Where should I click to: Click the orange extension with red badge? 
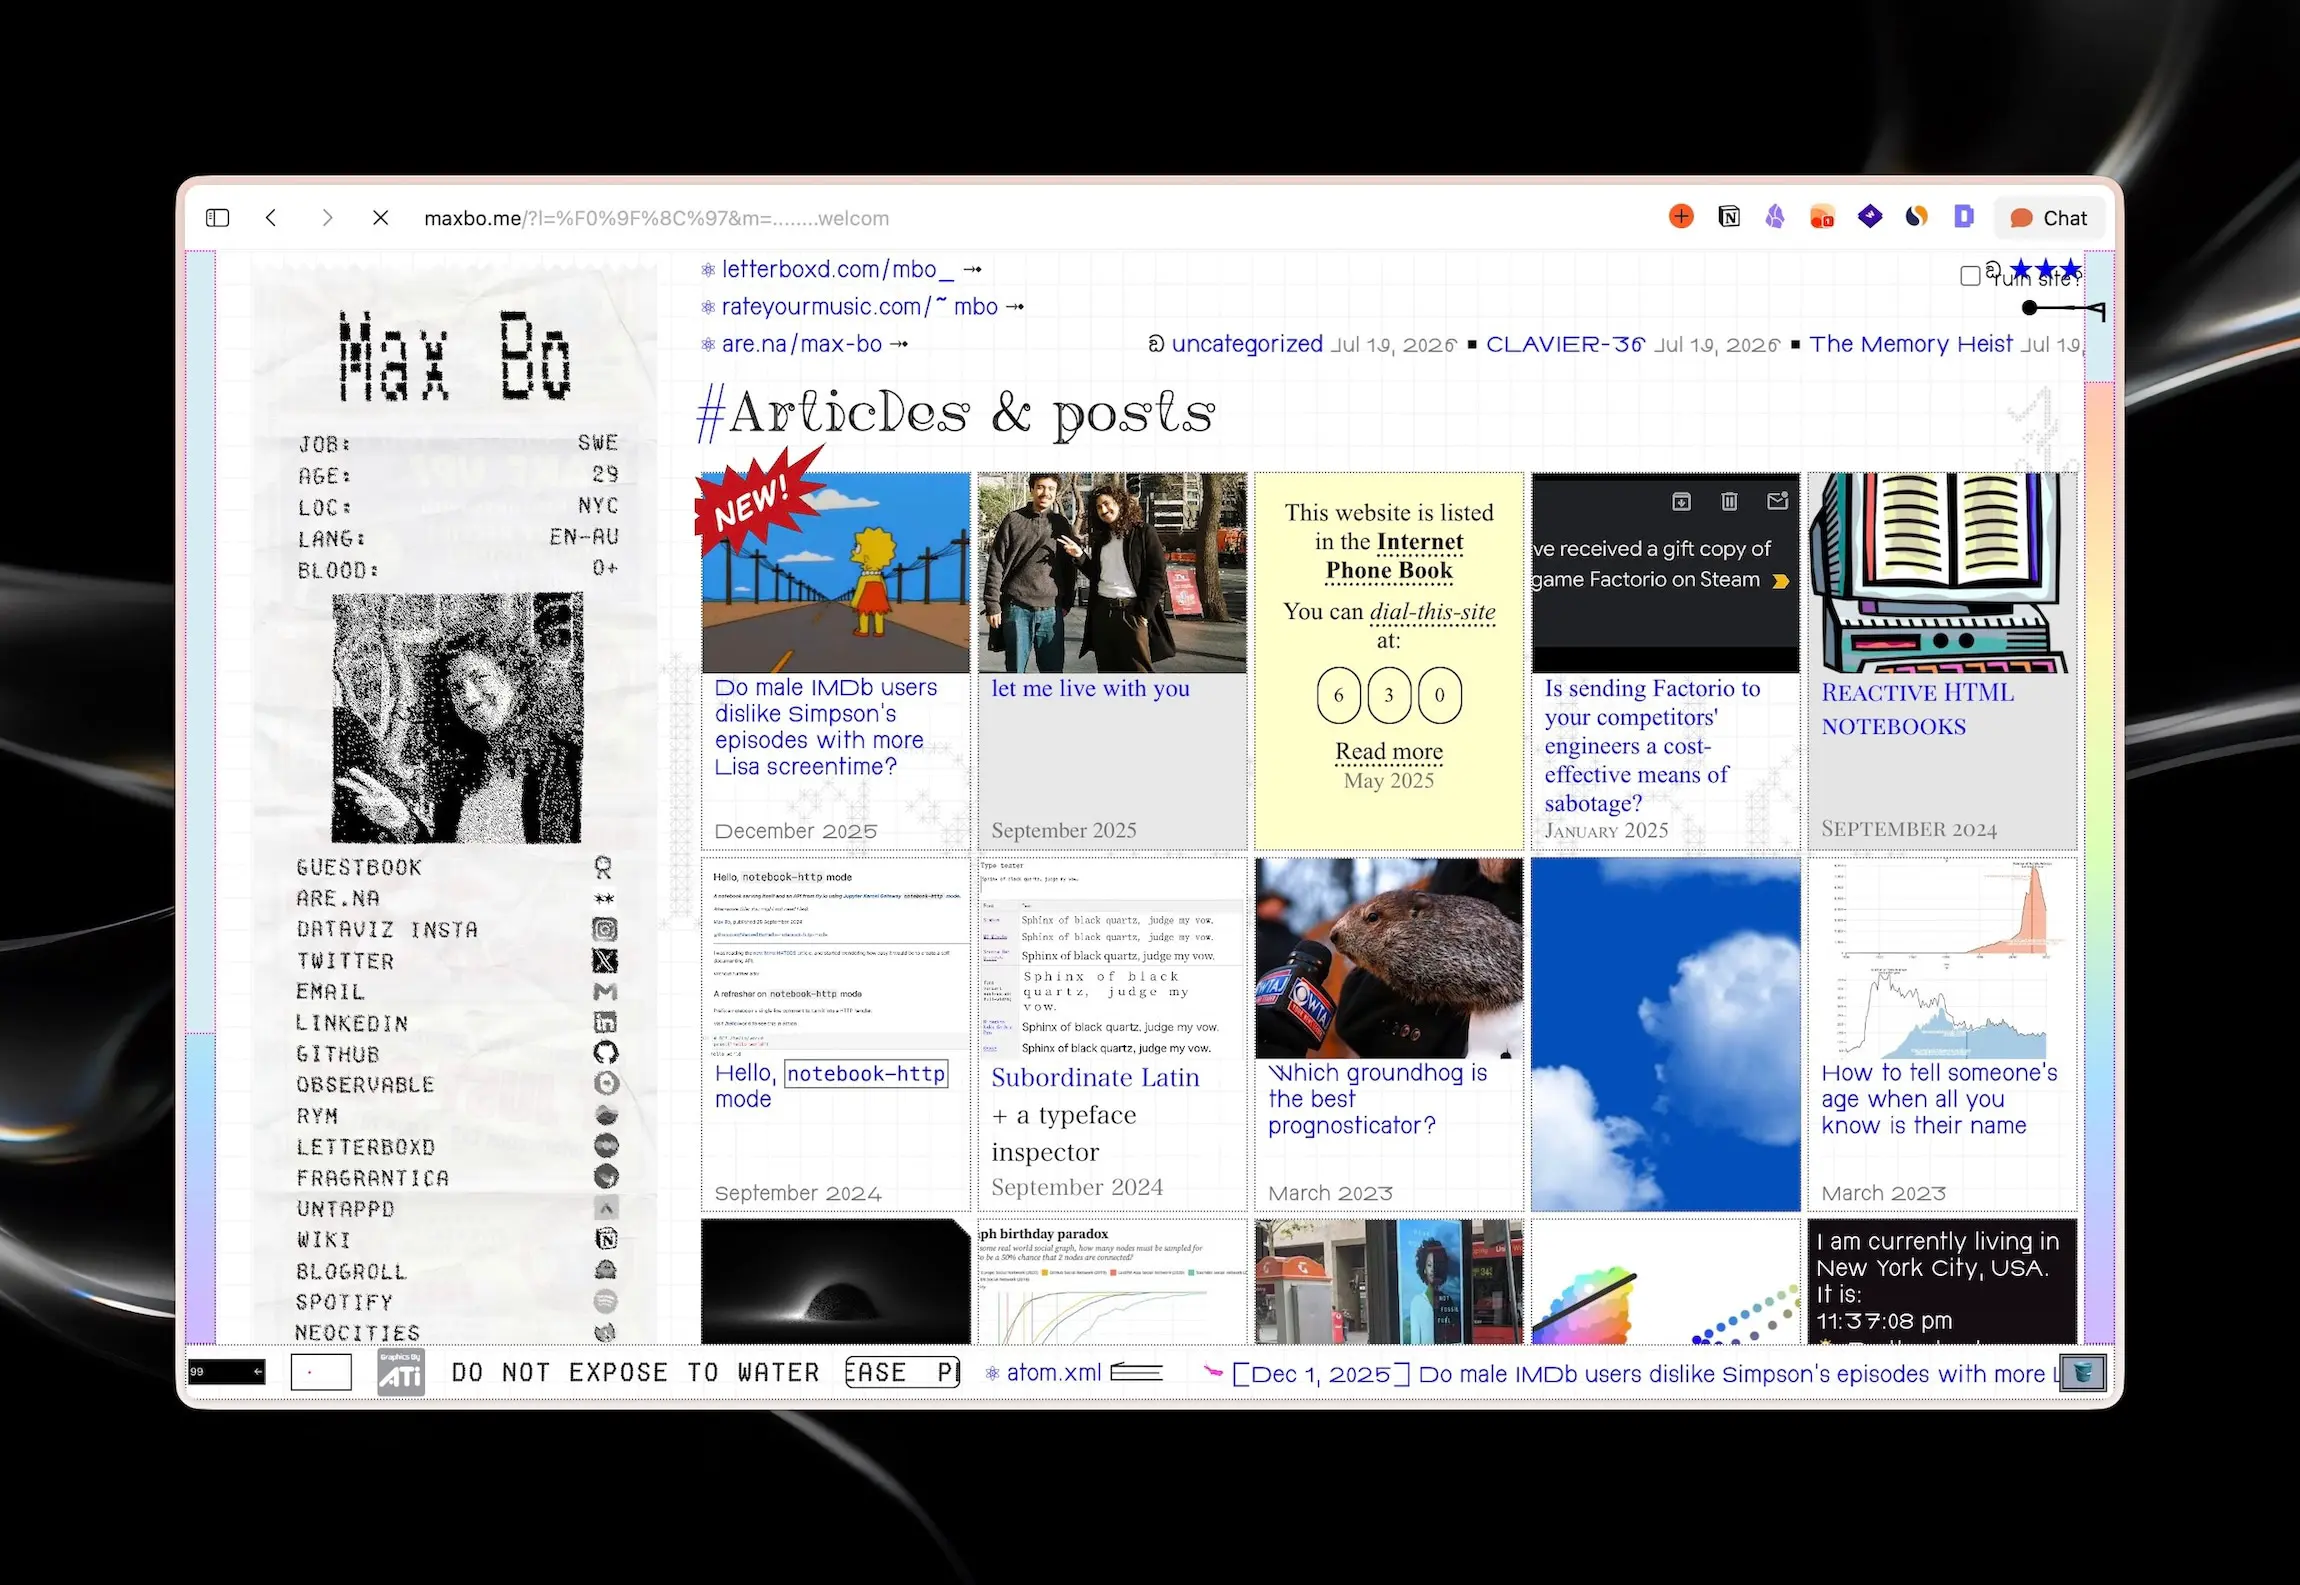coord(1822,217)
